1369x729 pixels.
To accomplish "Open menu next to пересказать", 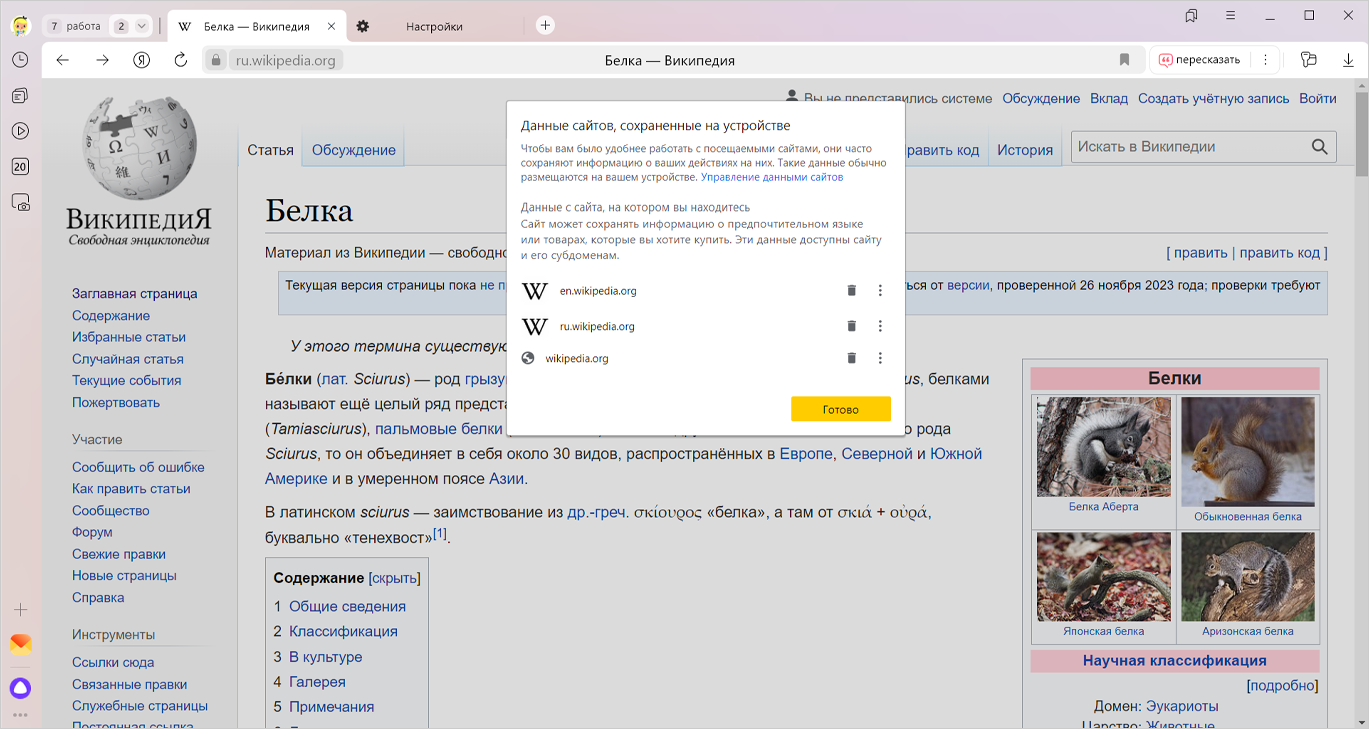I will 1266,60.
